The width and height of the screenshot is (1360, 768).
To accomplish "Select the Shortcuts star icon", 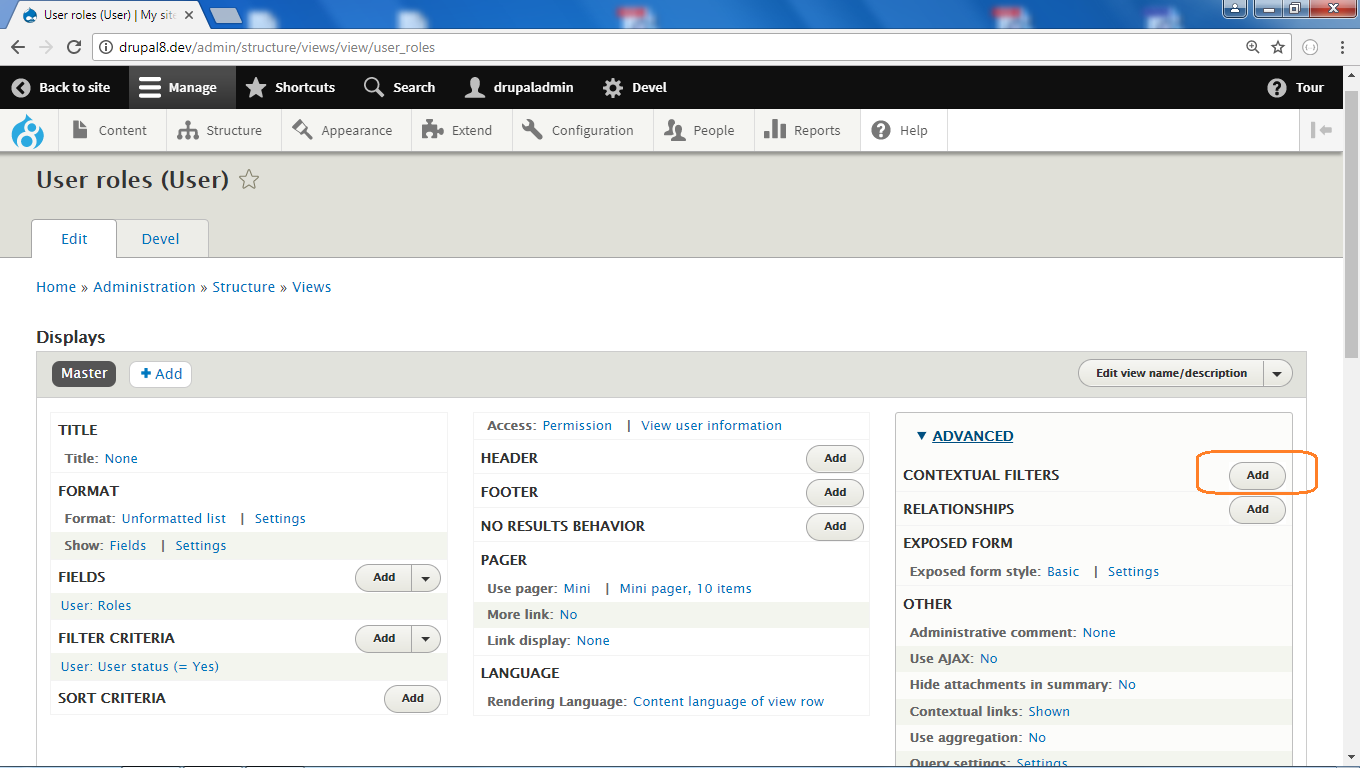I will (257, 87).
